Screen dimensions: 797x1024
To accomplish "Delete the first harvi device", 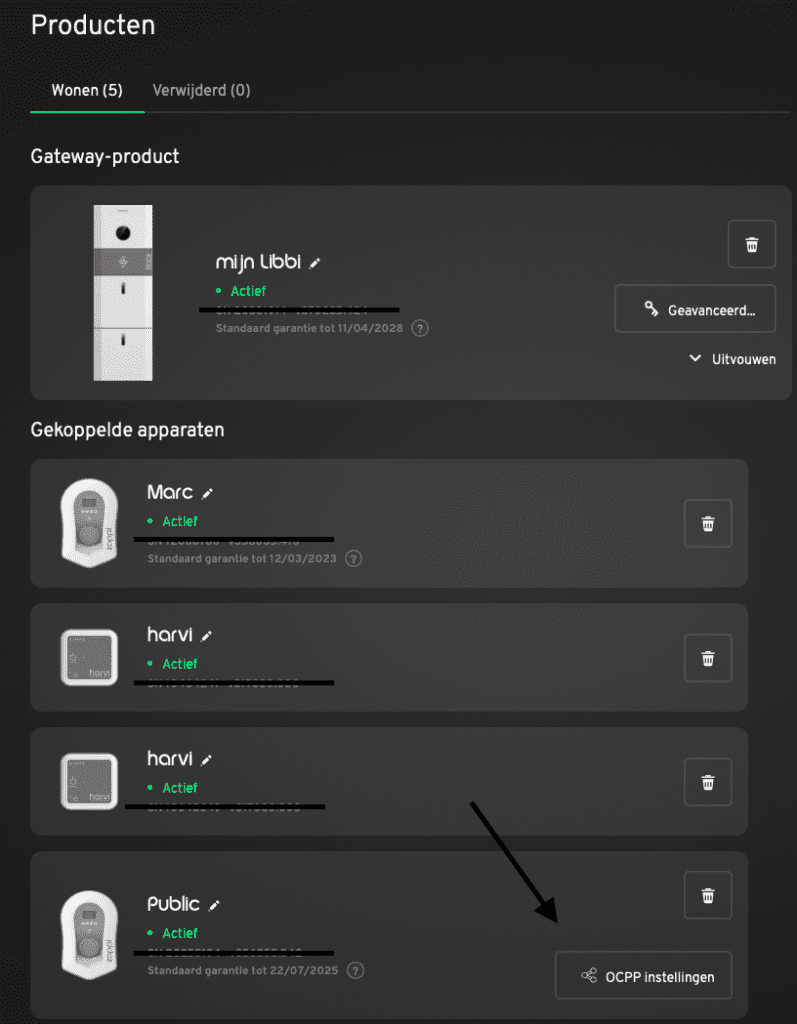I will 708,658.
